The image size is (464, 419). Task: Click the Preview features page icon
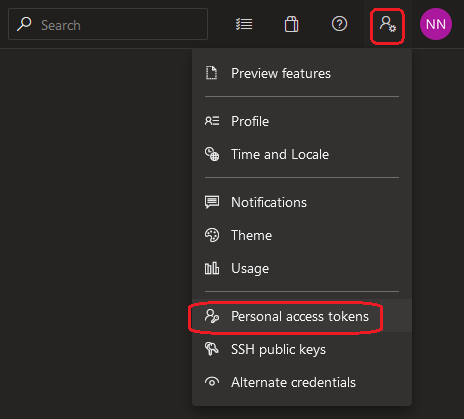tap(211, 73)
